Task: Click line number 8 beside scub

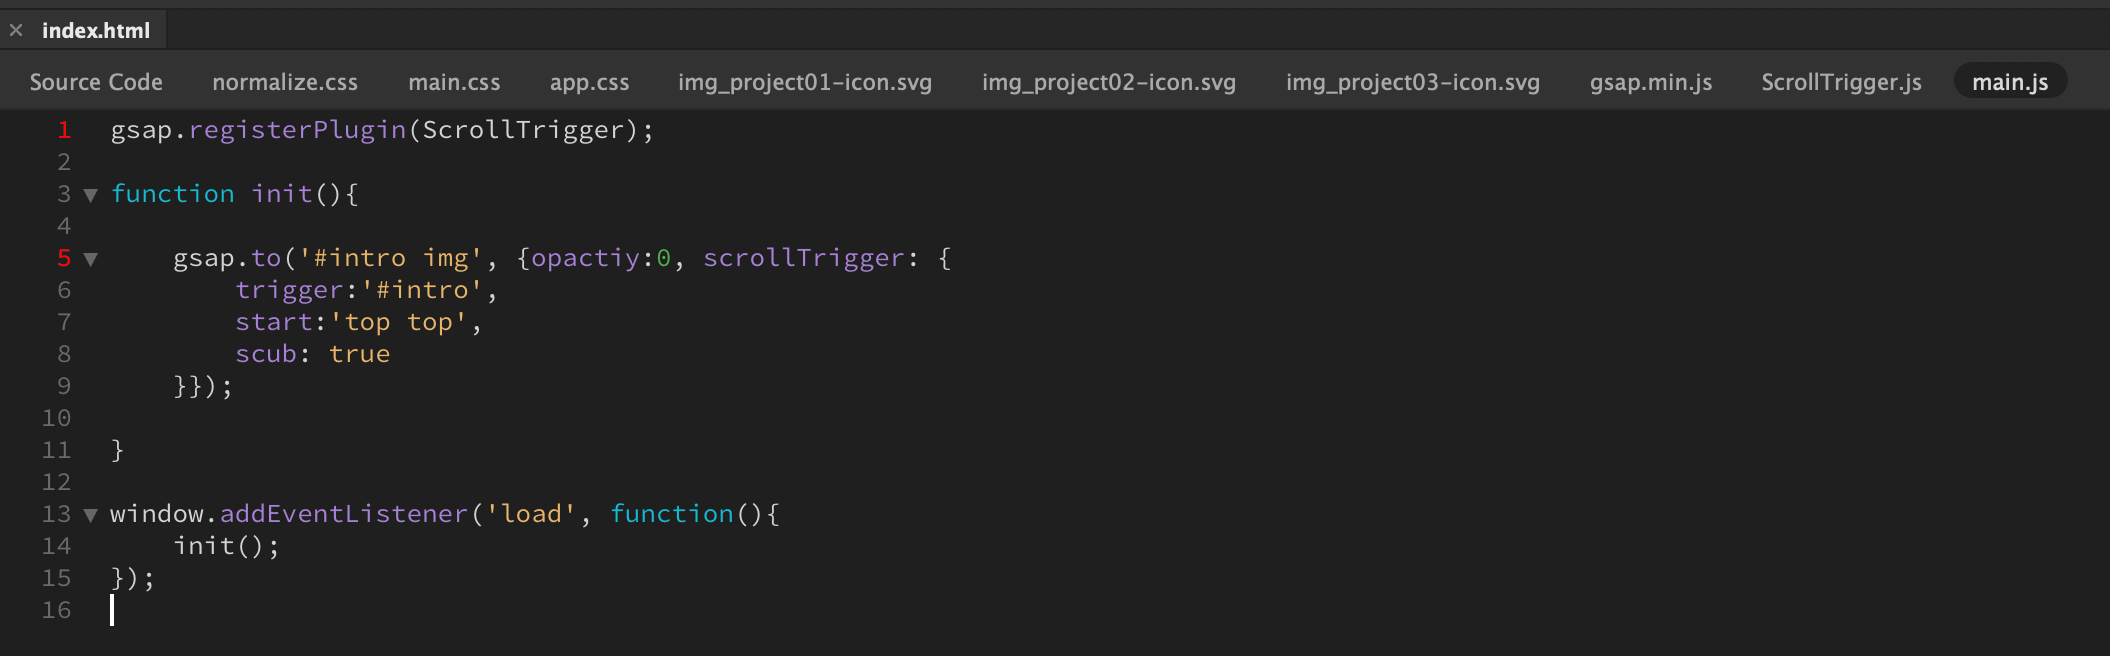Action: pyautogui.click(x=63, y=353)
